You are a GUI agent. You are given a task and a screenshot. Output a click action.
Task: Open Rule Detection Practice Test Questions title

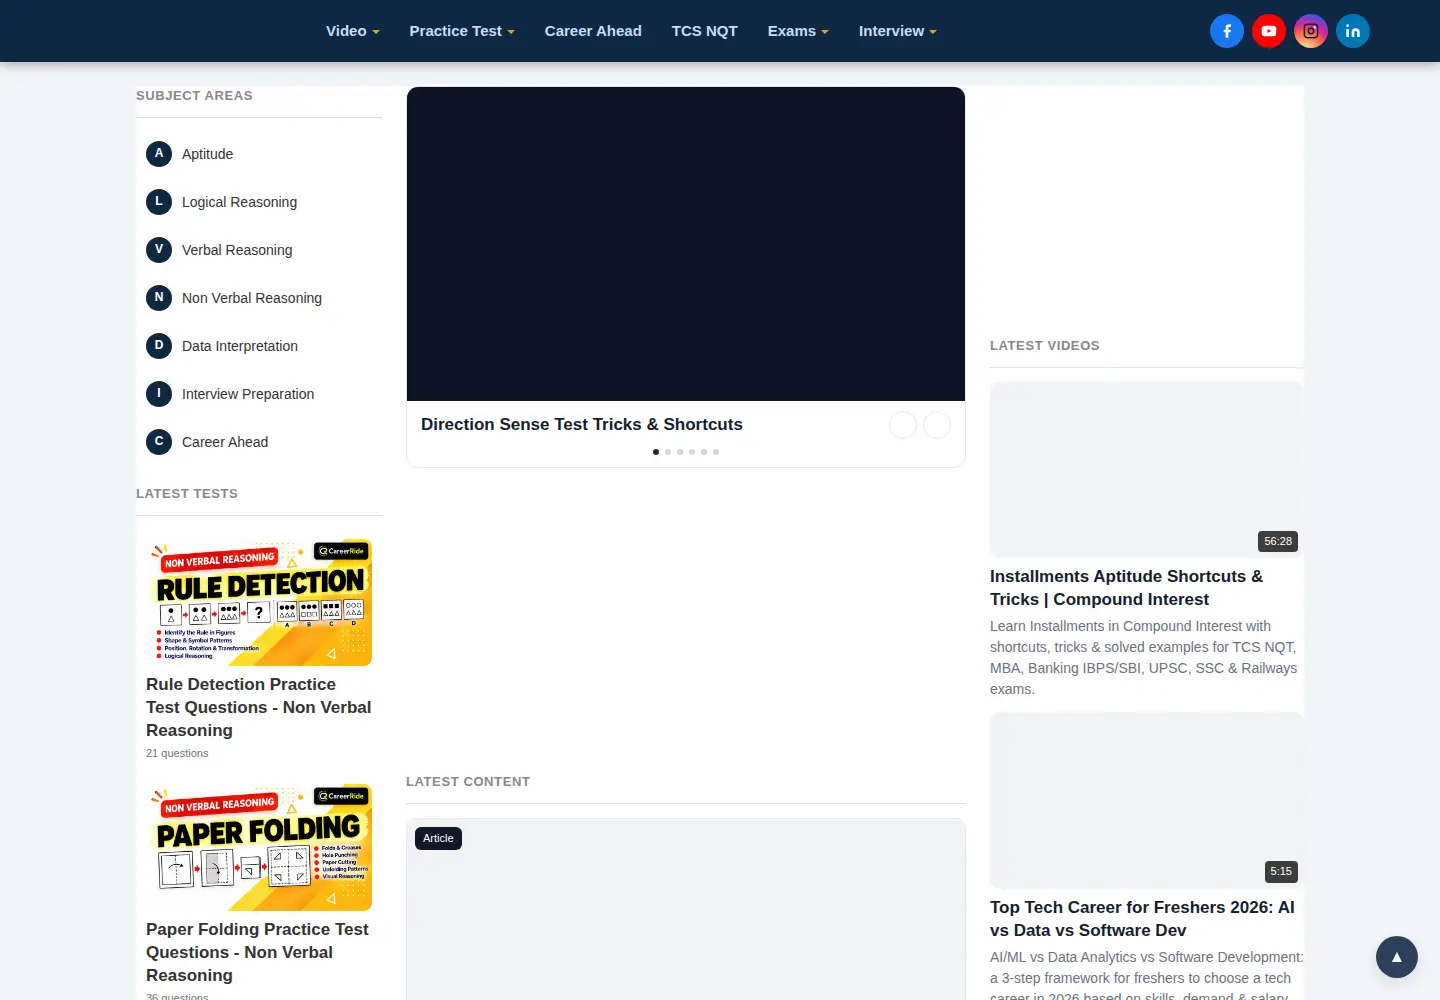(259, 707)
